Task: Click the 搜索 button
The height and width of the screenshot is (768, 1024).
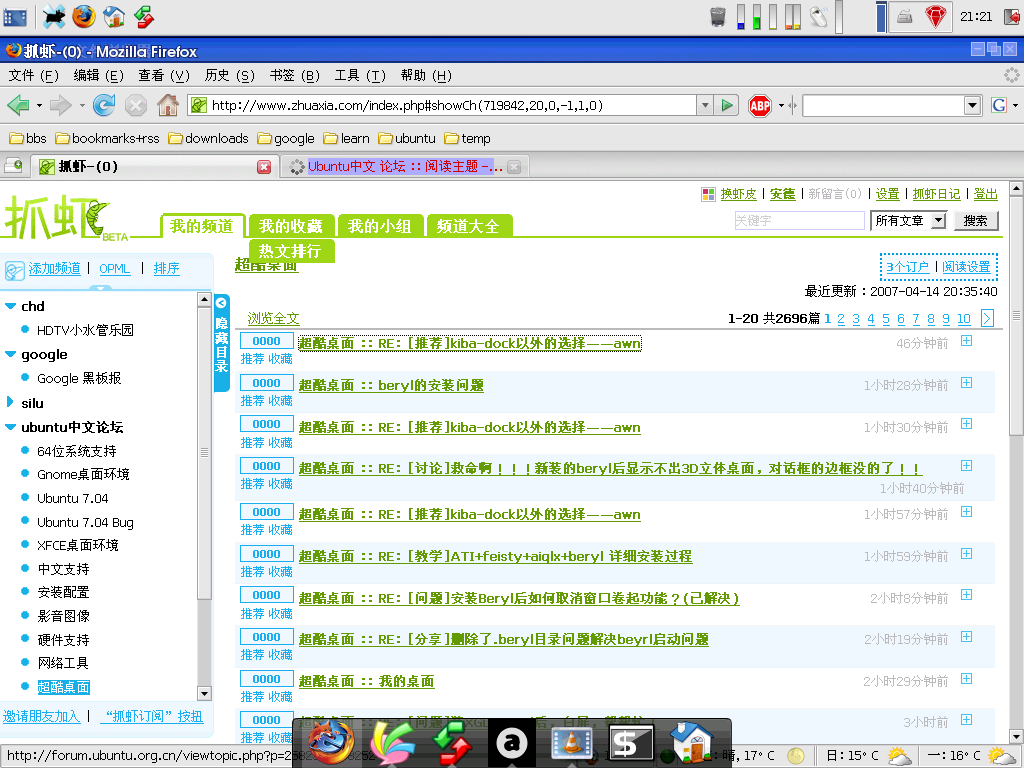Action: point(976,221)
